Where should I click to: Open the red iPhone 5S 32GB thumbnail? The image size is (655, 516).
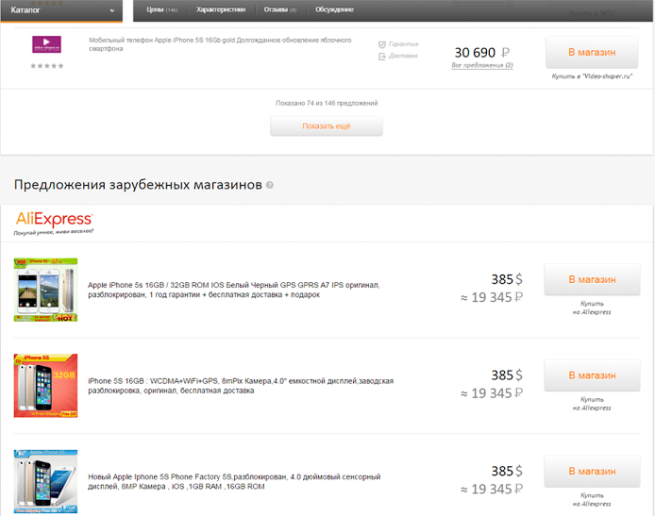click(46, 385)
